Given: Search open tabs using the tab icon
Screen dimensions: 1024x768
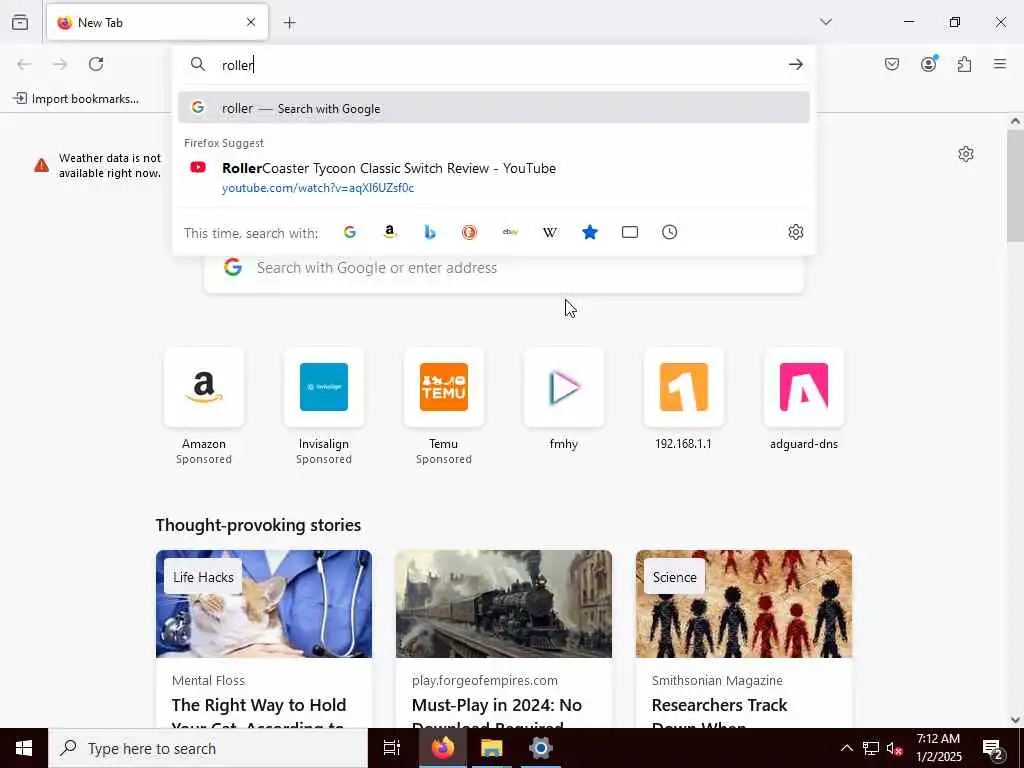Looking at the screenshot, I should (630, 232).
